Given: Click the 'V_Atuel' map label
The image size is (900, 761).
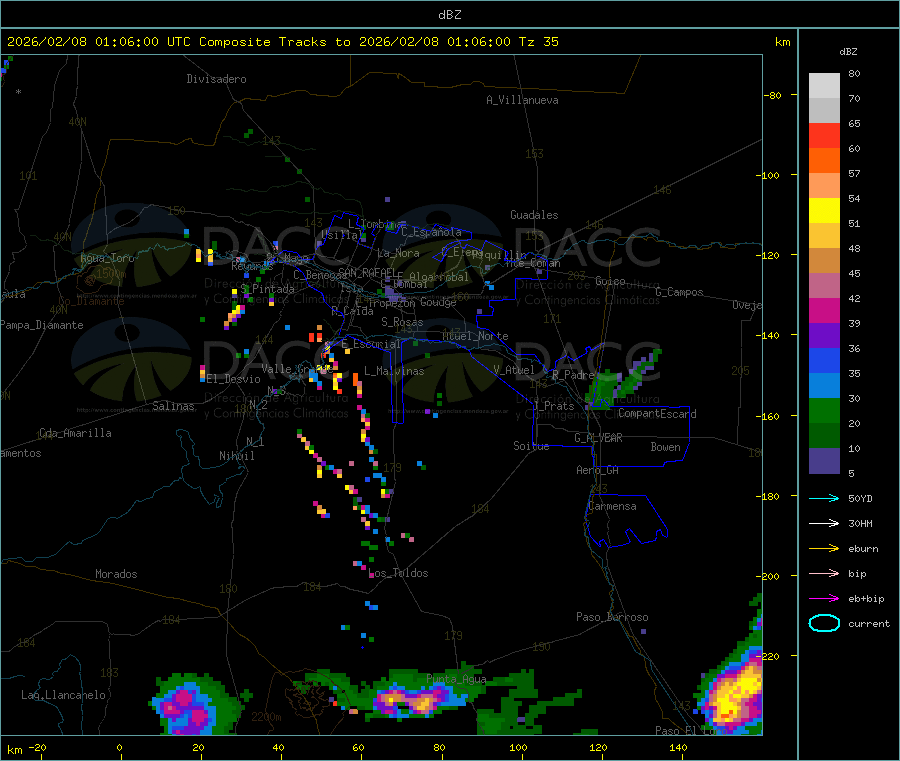Looking at the screenshot, I should click(514, 370).
